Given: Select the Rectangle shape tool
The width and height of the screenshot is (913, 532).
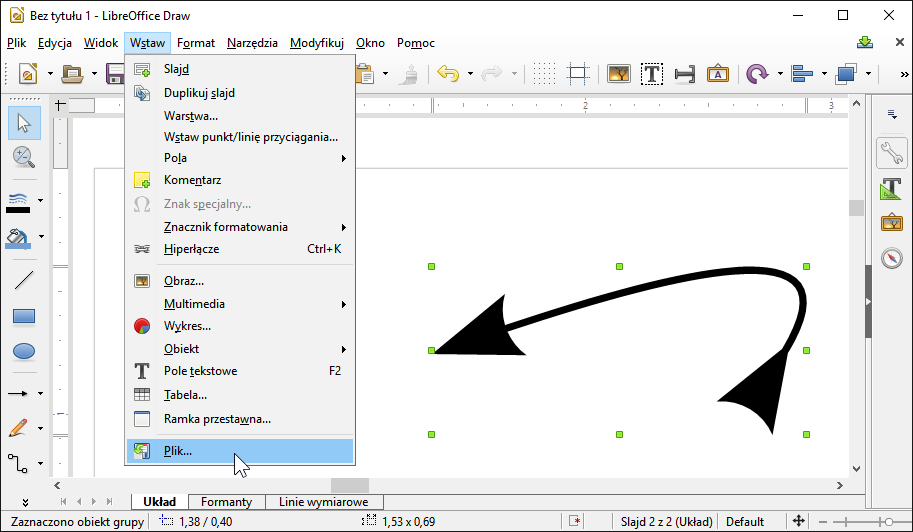Looking at the screenshot, I should 24,316.
